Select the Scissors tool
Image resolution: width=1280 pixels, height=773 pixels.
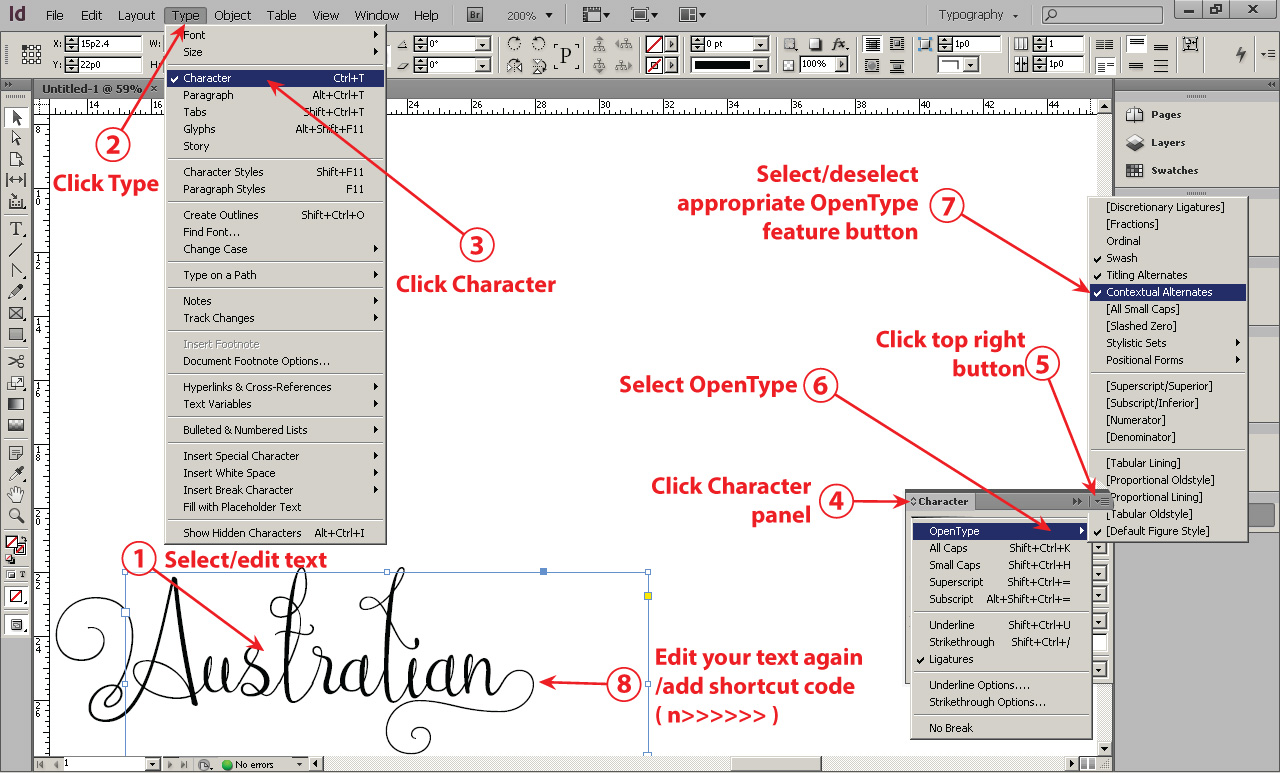click(x=16, y=361)
